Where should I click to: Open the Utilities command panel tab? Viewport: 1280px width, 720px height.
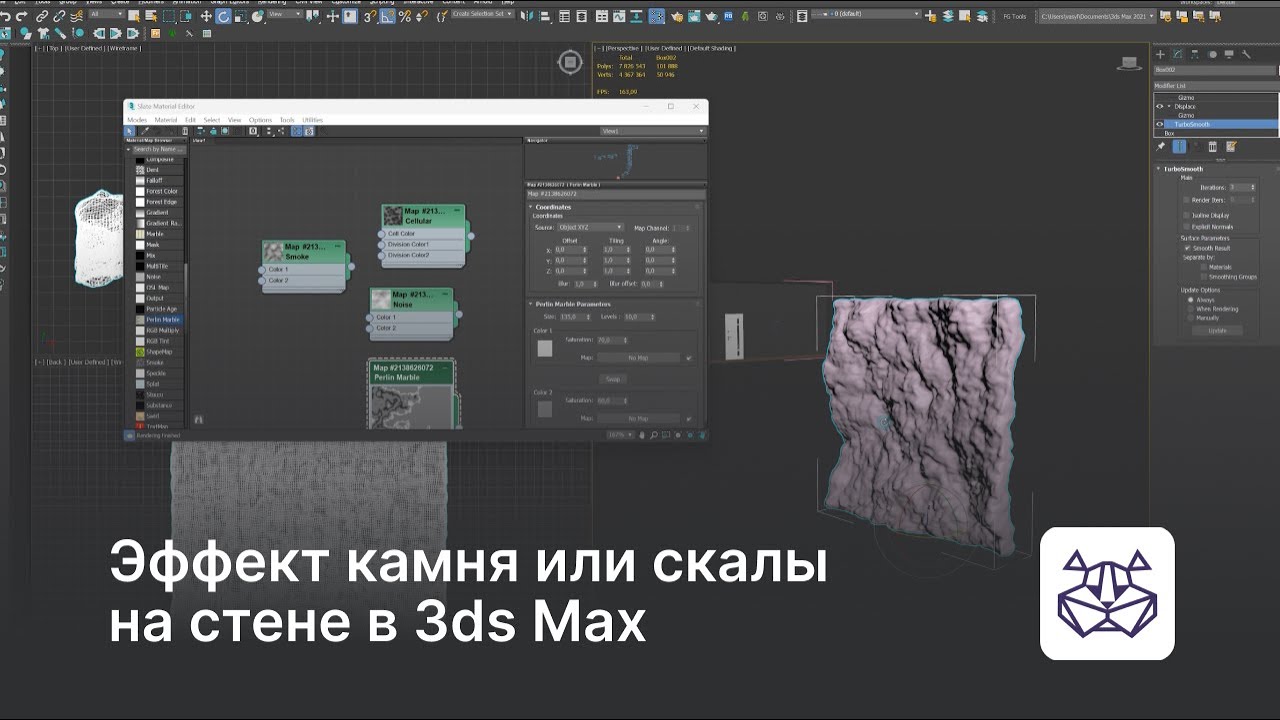1246,54
